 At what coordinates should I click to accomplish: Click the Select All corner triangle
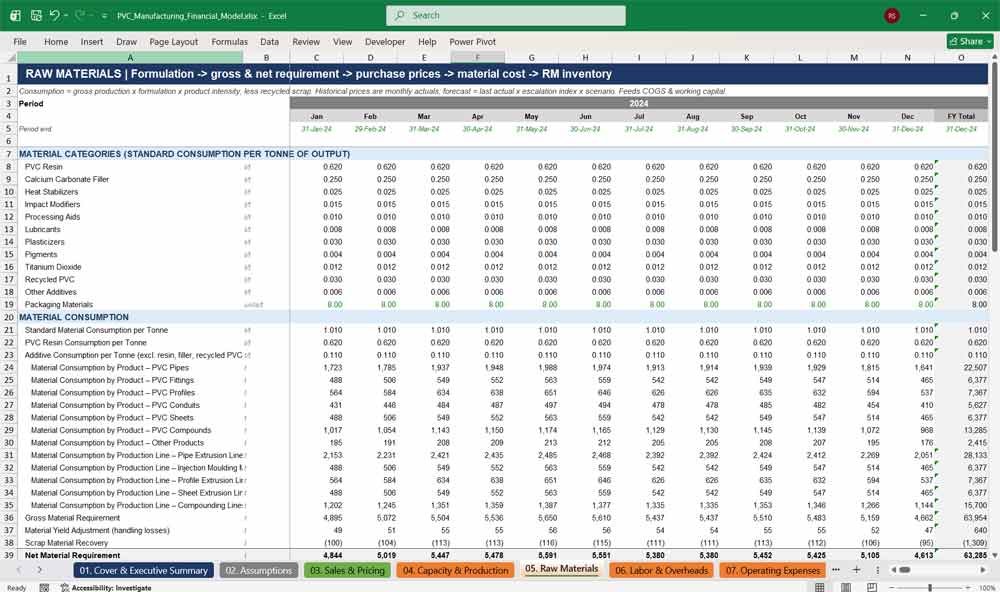click(x=11, y=58)
